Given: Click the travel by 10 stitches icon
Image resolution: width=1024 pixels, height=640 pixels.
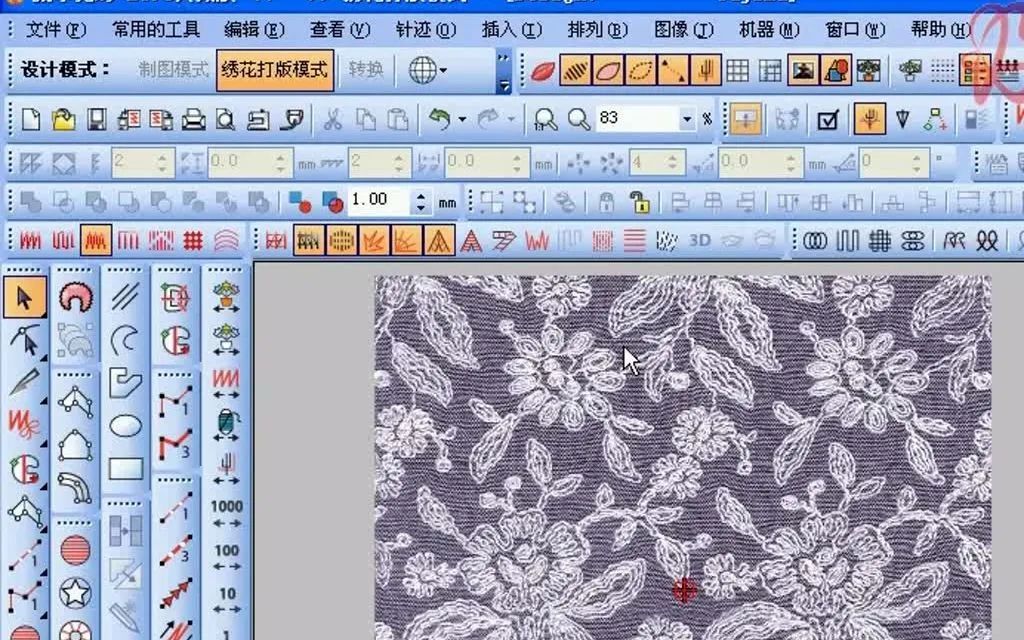Looking at the screenshot, I should tap(226, 600).
